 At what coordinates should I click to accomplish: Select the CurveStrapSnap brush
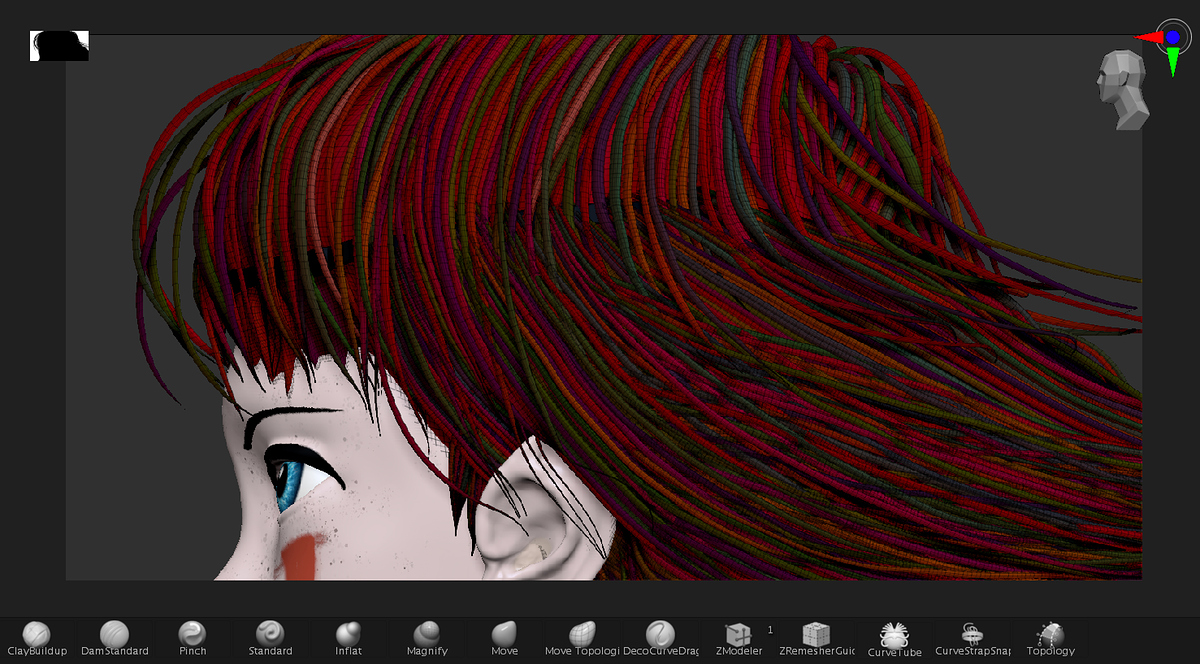972,637
